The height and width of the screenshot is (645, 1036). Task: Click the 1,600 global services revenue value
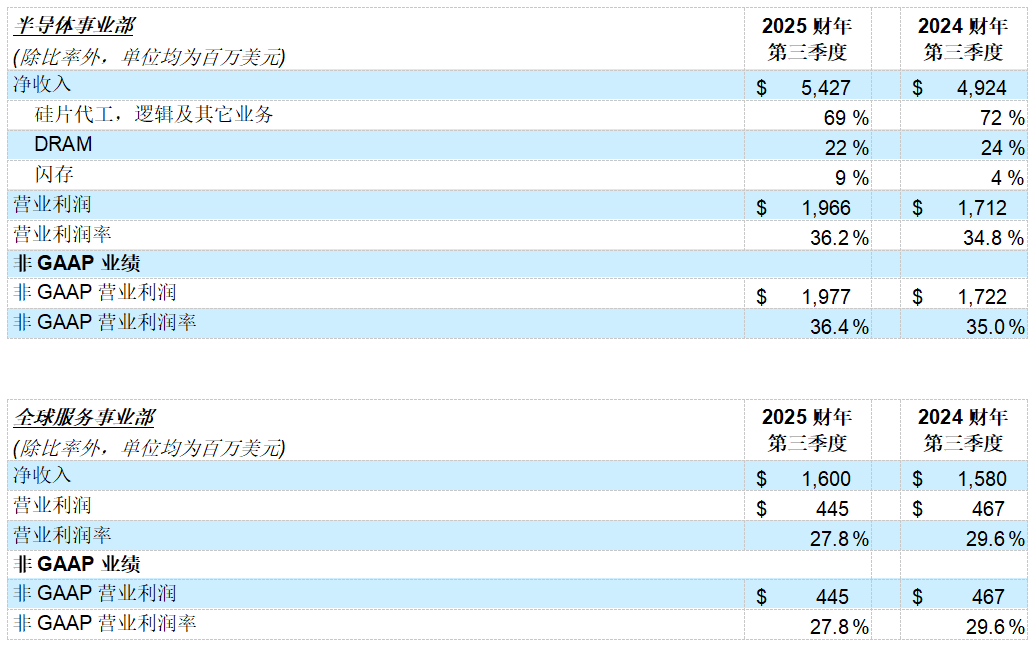[825, 479]
